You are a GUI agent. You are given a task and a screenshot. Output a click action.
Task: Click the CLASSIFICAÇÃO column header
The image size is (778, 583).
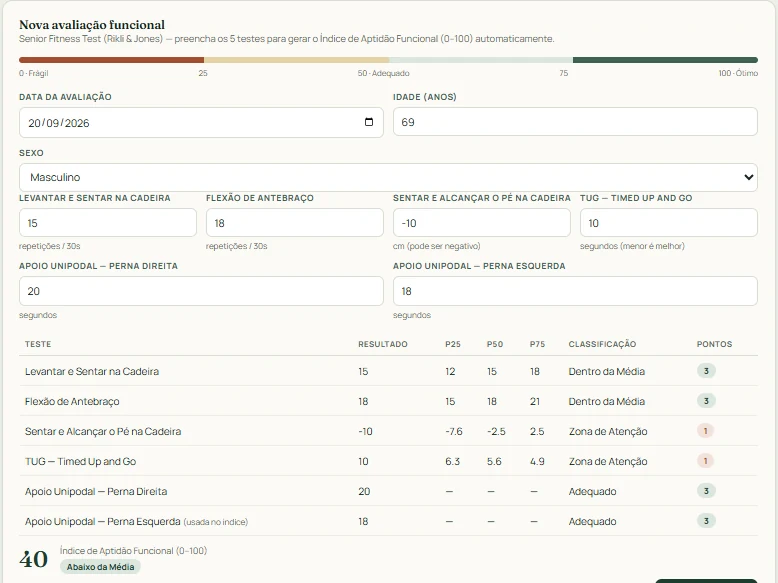[x=602, y=344]
